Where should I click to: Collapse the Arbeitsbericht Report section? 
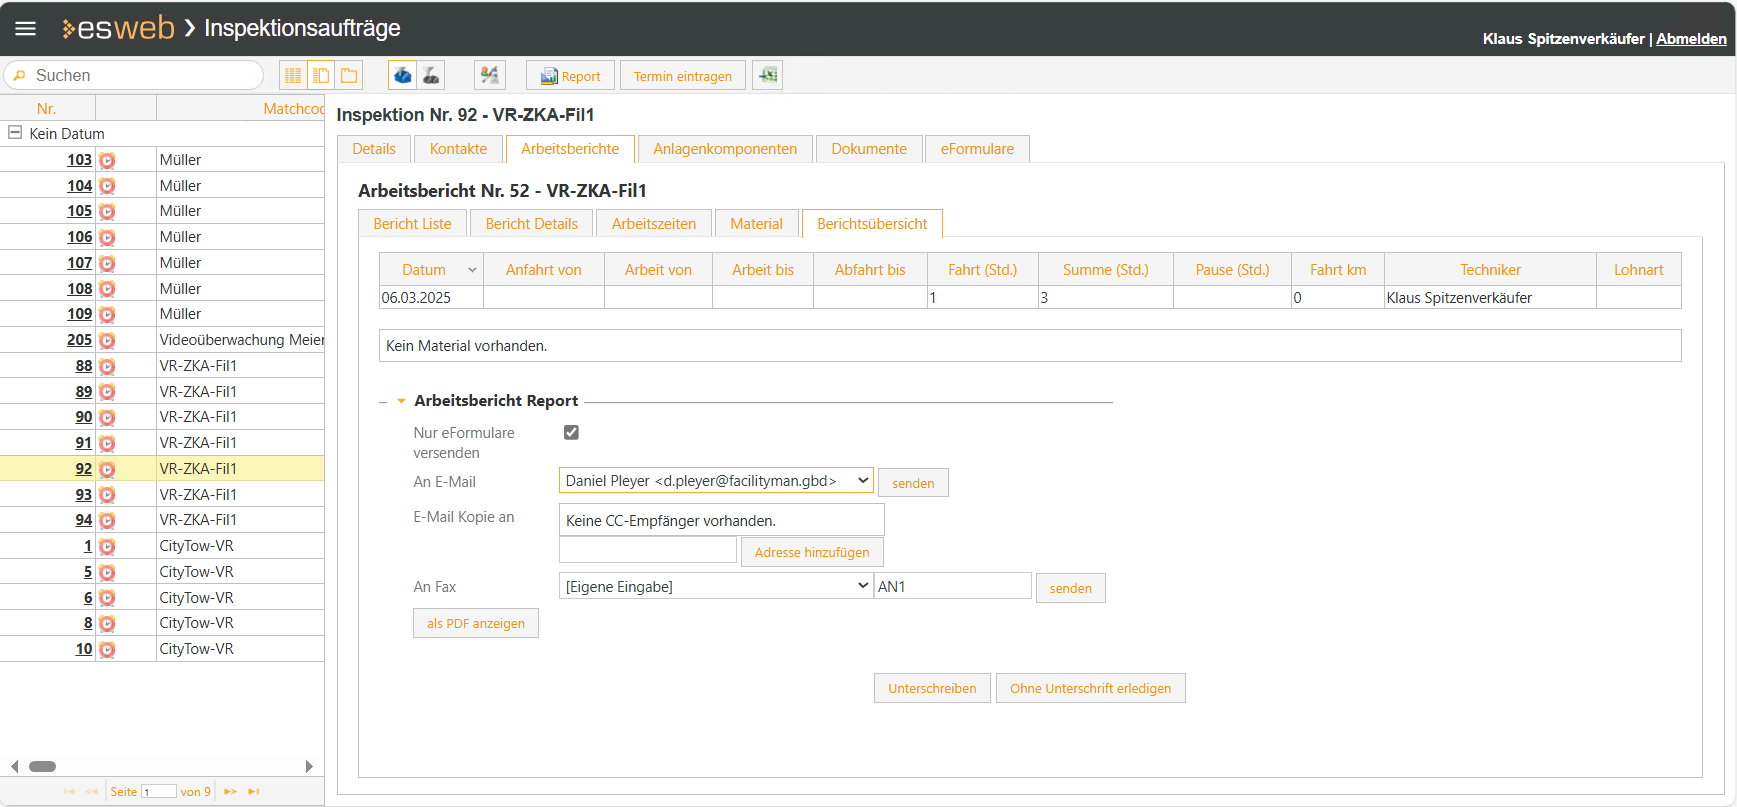tap(401, 401)
